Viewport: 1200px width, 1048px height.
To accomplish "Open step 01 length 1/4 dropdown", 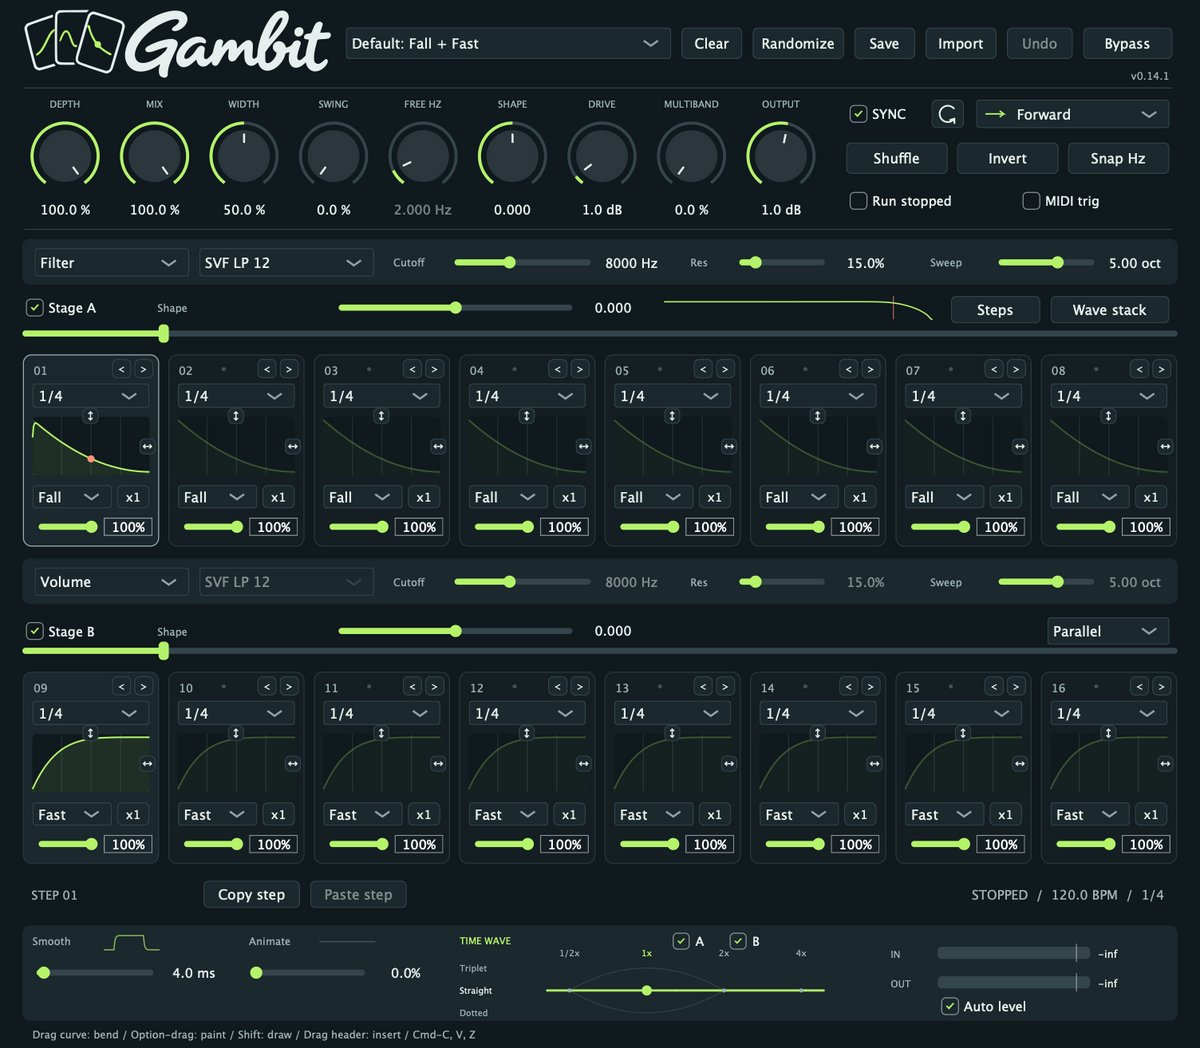I will point(90,396).
